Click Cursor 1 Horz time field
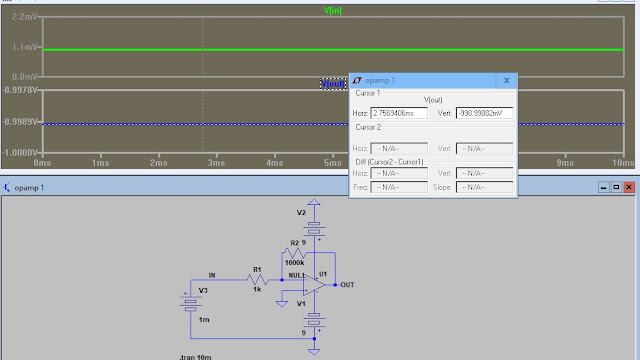The image size is (640, 360). click(x=399, y=113)
